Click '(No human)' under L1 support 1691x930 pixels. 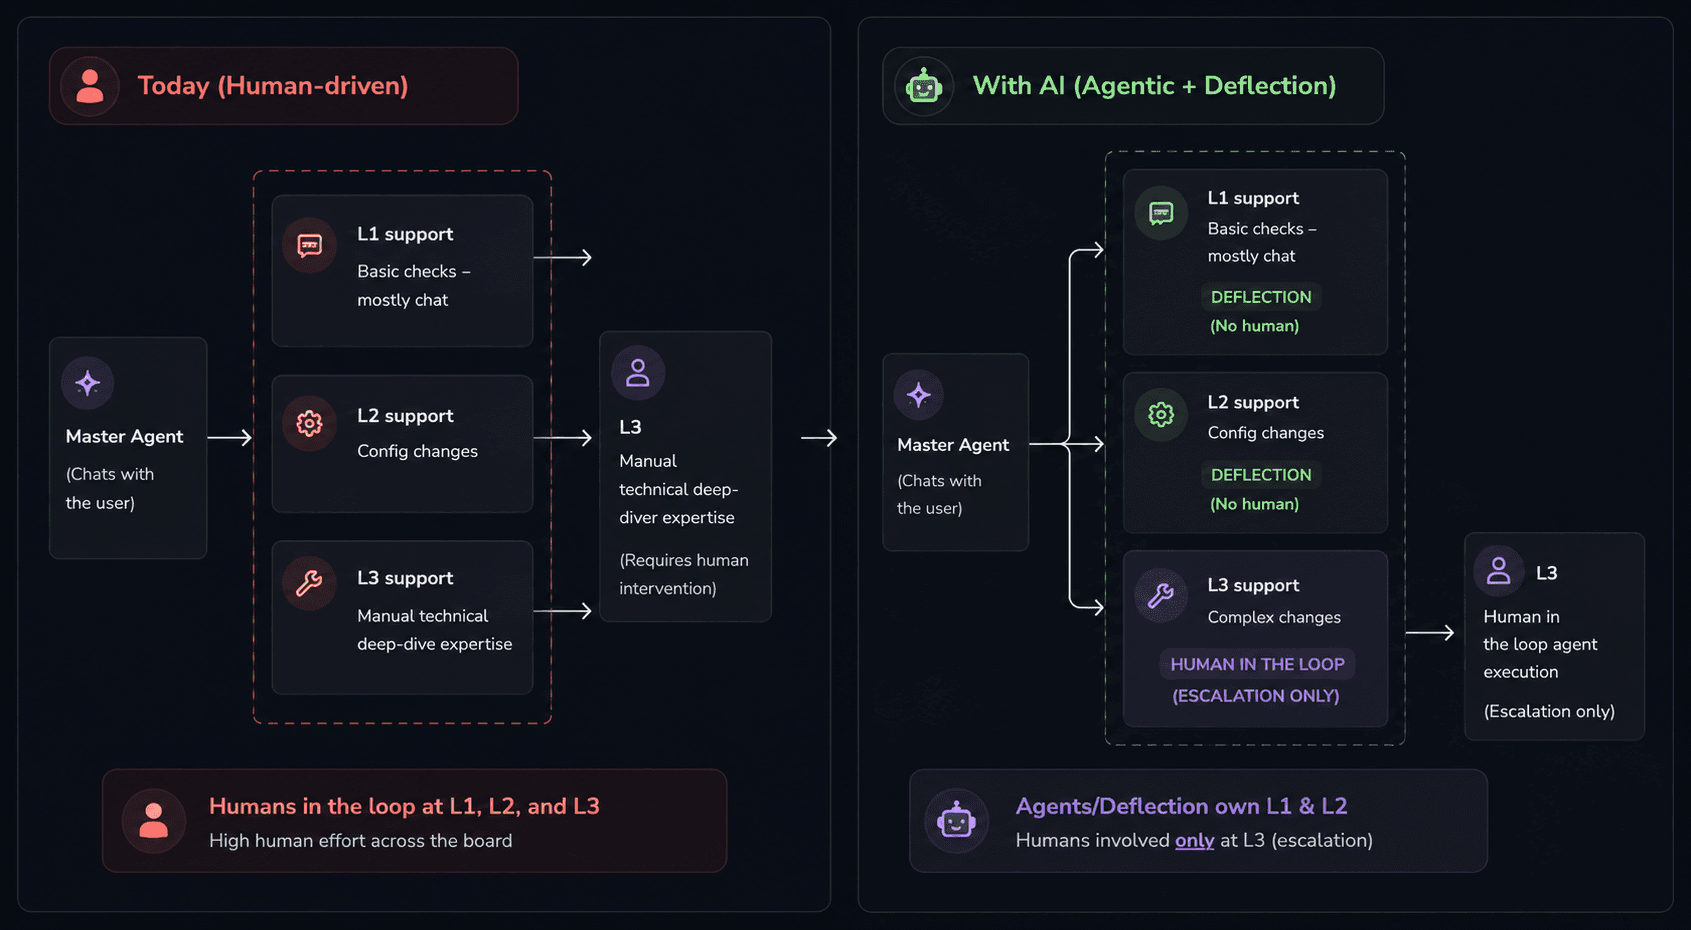1254,326
